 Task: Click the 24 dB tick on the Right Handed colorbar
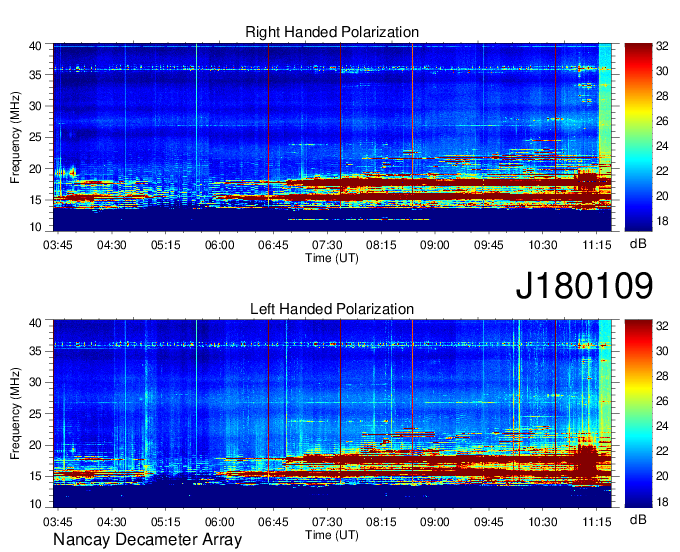coord(662,146)
